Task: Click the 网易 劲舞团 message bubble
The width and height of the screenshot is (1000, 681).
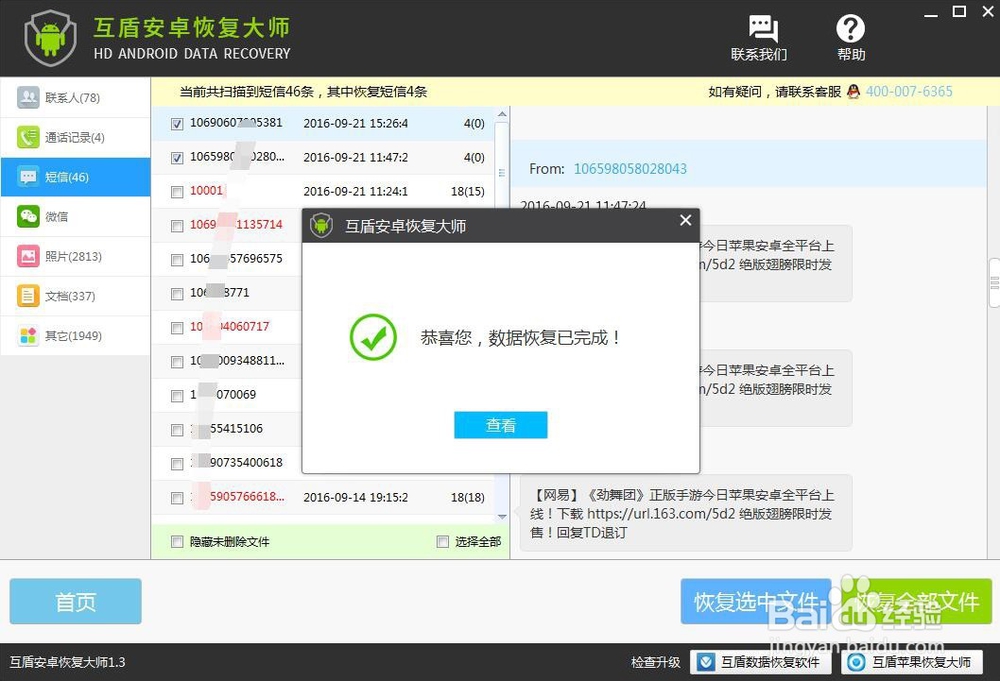Action: [686, 513]
